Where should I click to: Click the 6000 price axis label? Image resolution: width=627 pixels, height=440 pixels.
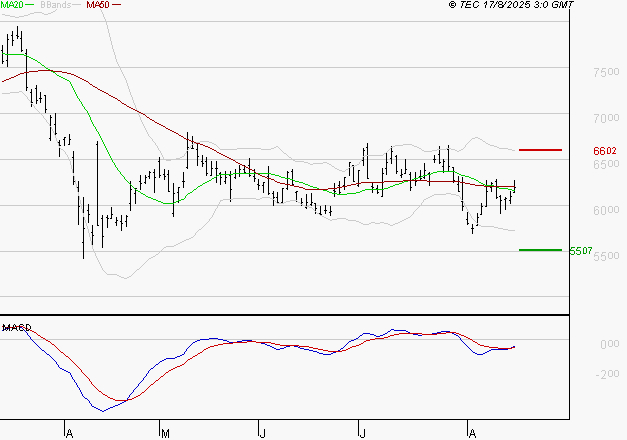click(x=606, y=211)
